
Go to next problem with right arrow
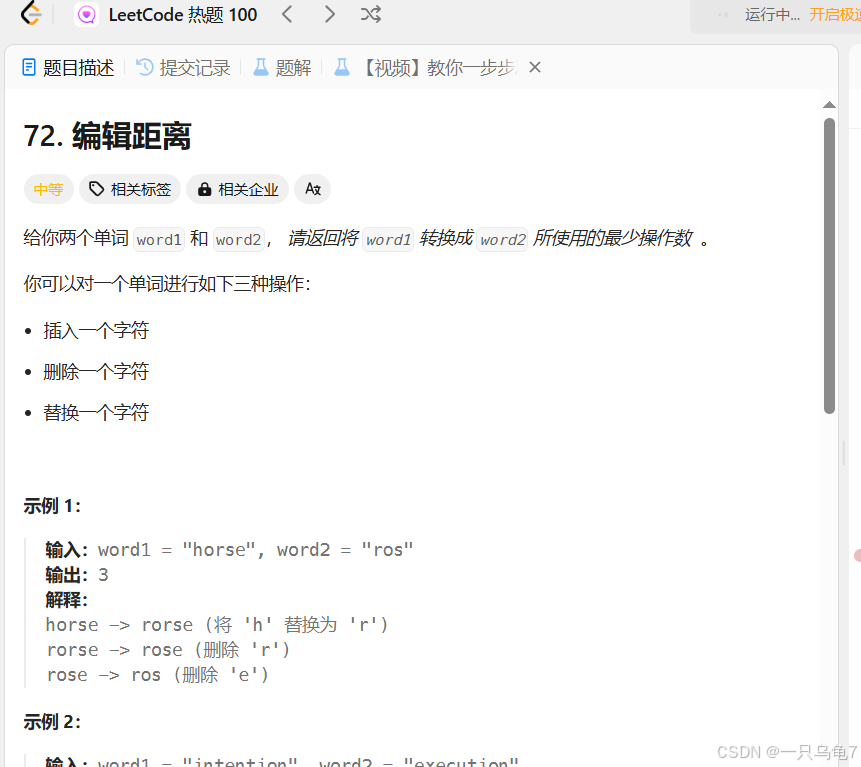(x=329, y=14)
